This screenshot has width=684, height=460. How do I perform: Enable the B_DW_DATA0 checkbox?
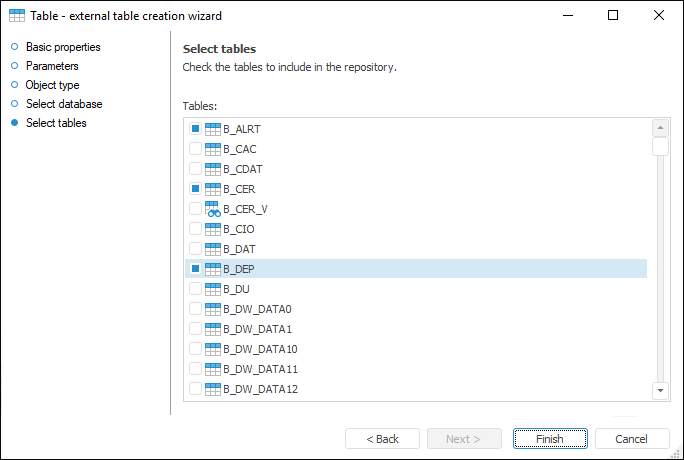click(x=195, y=309)
